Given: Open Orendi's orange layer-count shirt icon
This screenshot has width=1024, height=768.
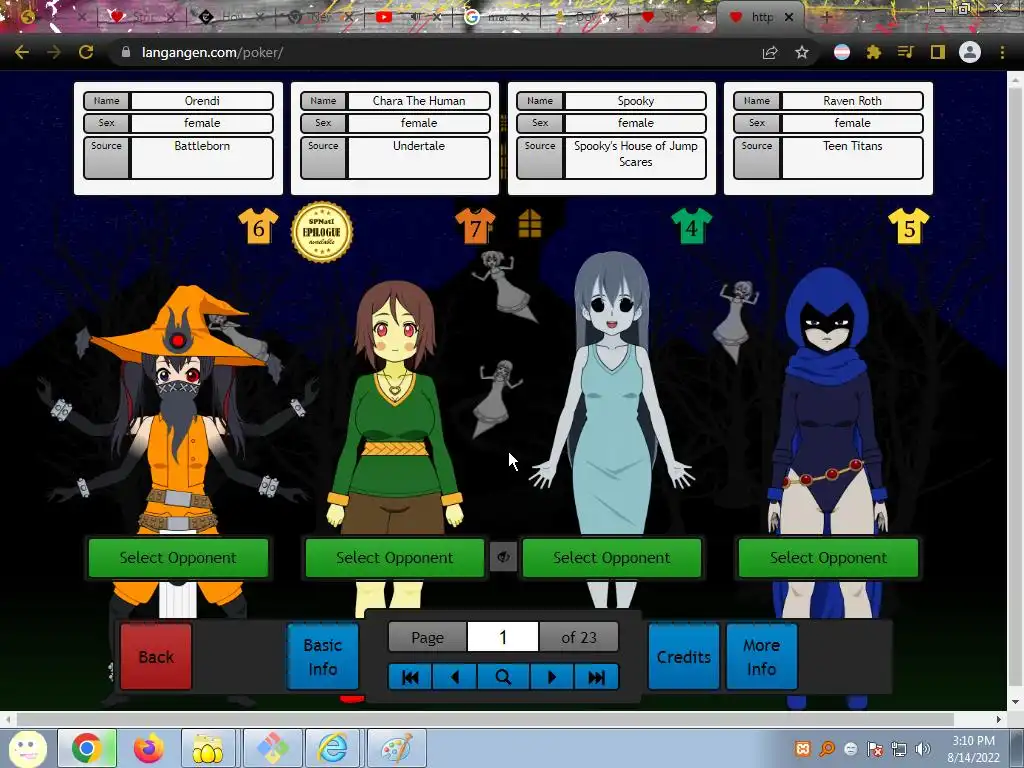Looking at the screenshot, I should [258, 226].
